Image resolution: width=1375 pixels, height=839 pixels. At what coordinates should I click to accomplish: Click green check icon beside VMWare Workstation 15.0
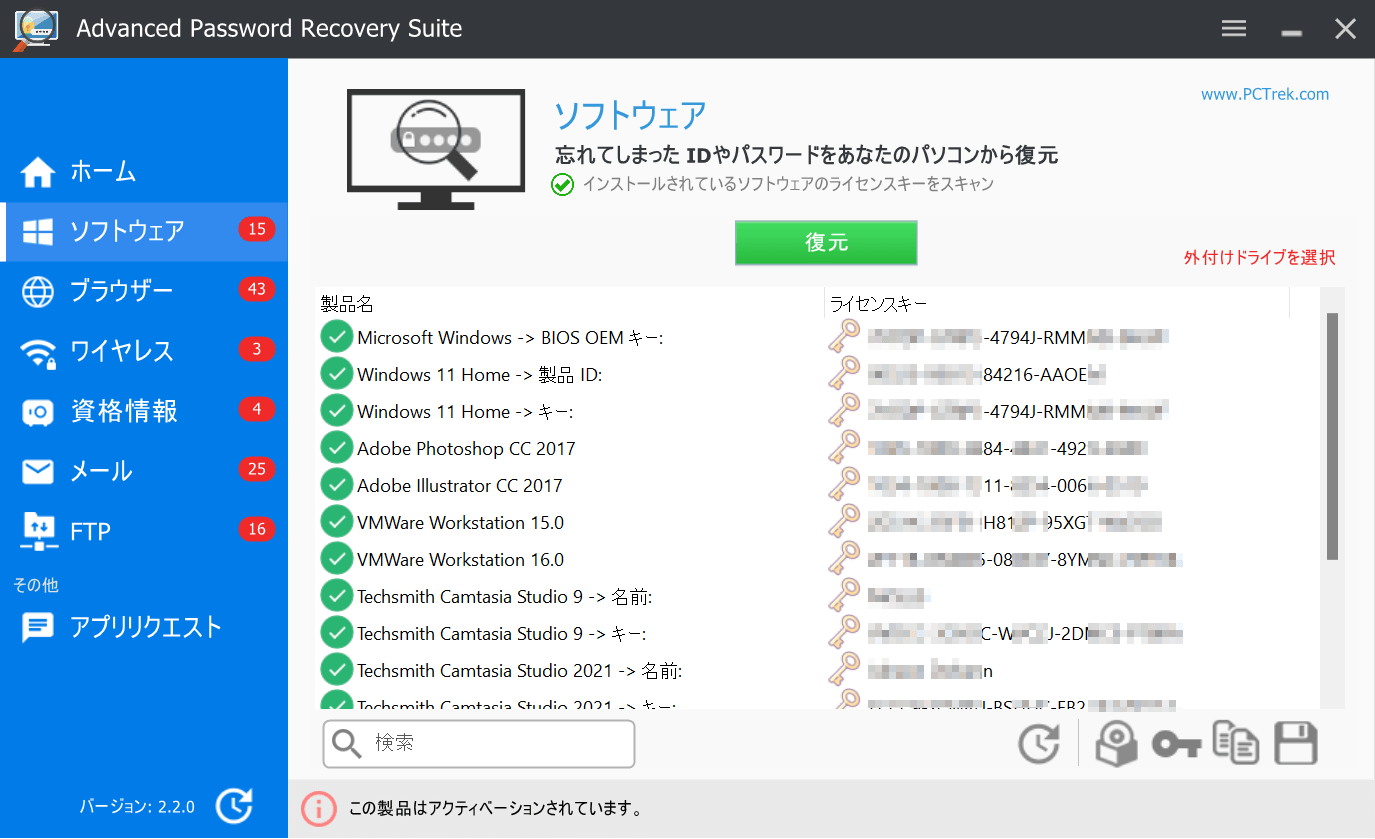click(337, 522)
